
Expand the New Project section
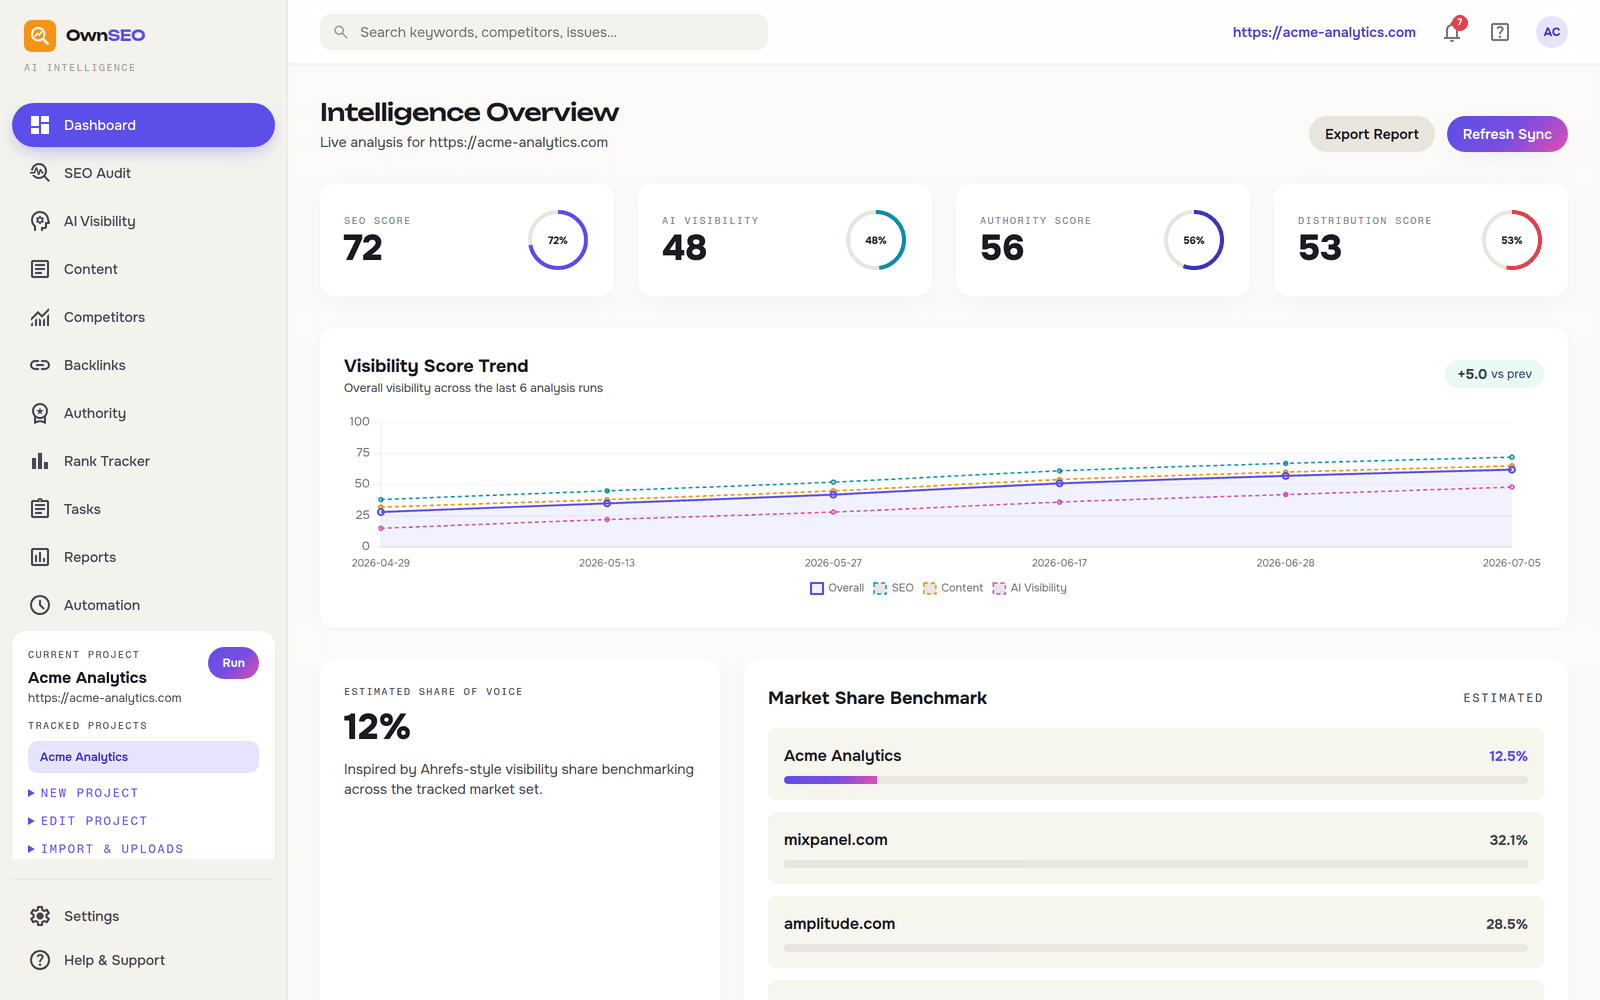(x=84, y=793)
